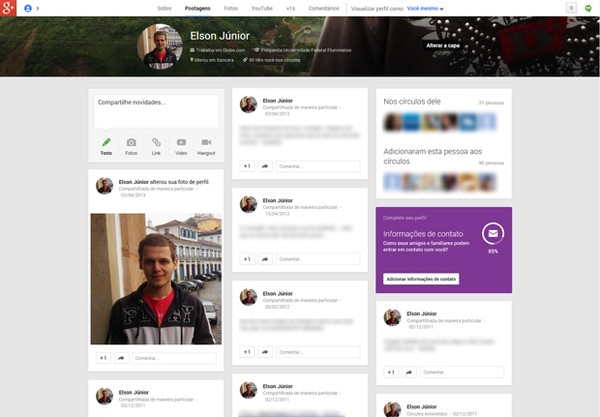+1 the post dated 03/04/2013 in middle column
This screenshot has height=417, width=600.
[247, 166]
